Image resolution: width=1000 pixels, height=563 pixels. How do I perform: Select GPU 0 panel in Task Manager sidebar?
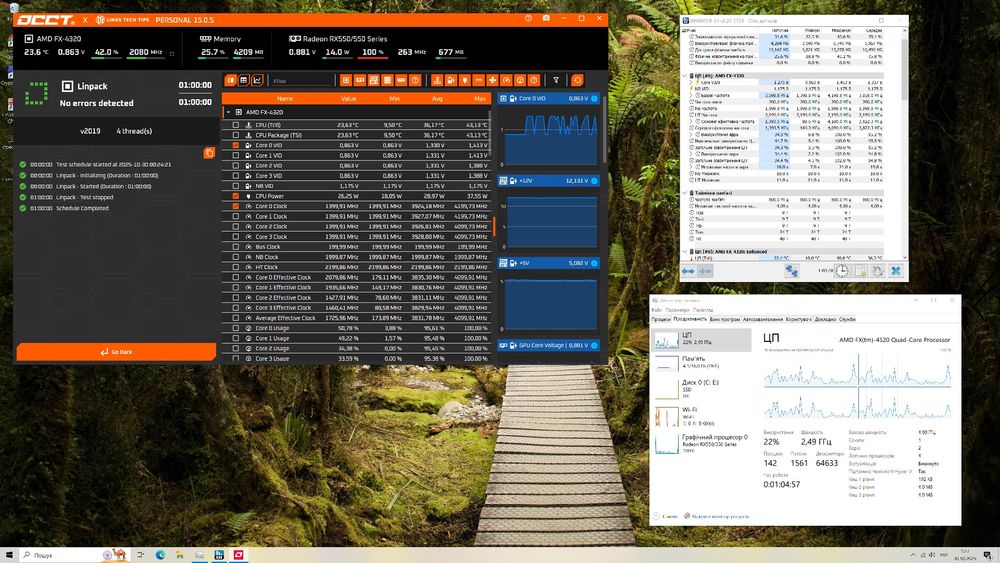pyautogui.click(x=700, y=443)
